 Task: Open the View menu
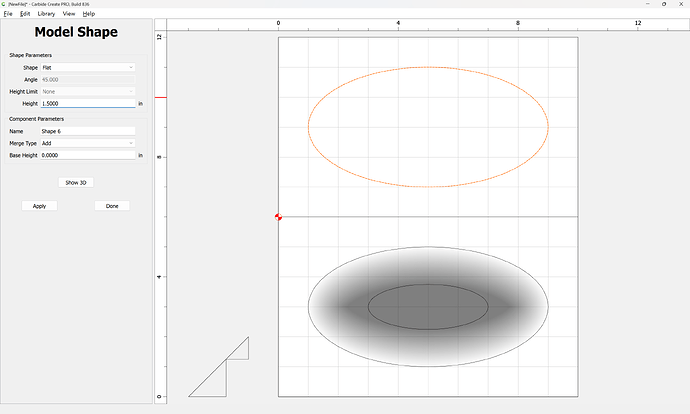tap(68, 14)
